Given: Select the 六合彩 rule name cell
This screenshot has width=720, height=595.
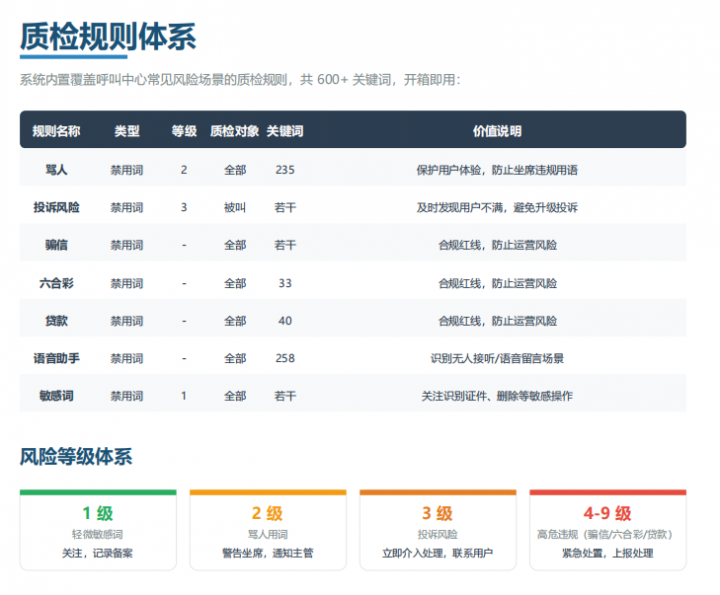Looking at the screenshot, I should pos(56,283).
